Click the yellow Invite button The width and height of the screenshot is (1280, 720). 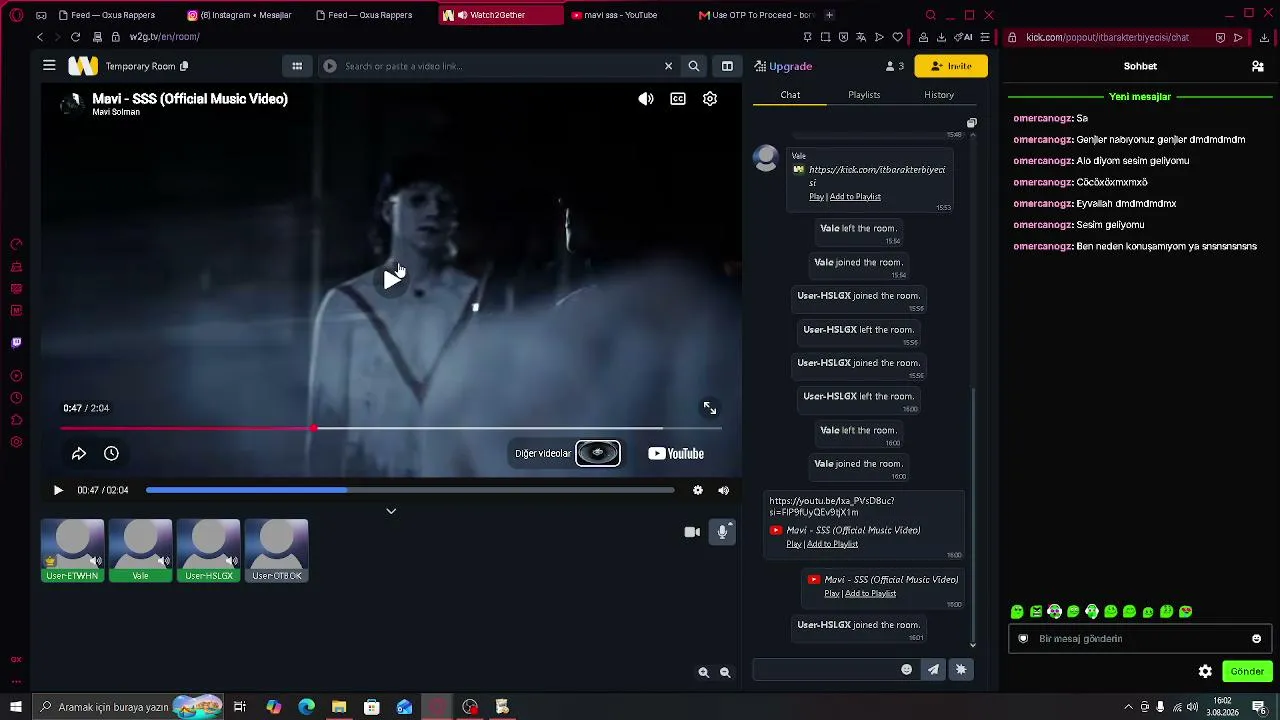coord(951,66)
